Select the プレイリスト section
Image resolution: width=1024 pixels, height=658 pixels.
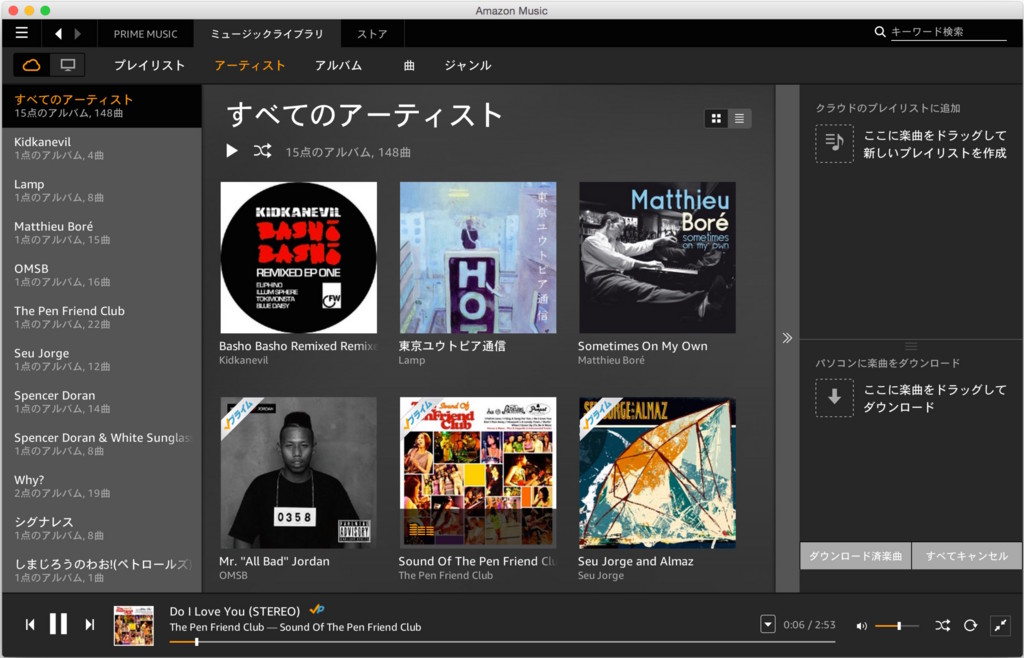pos(150,65)
